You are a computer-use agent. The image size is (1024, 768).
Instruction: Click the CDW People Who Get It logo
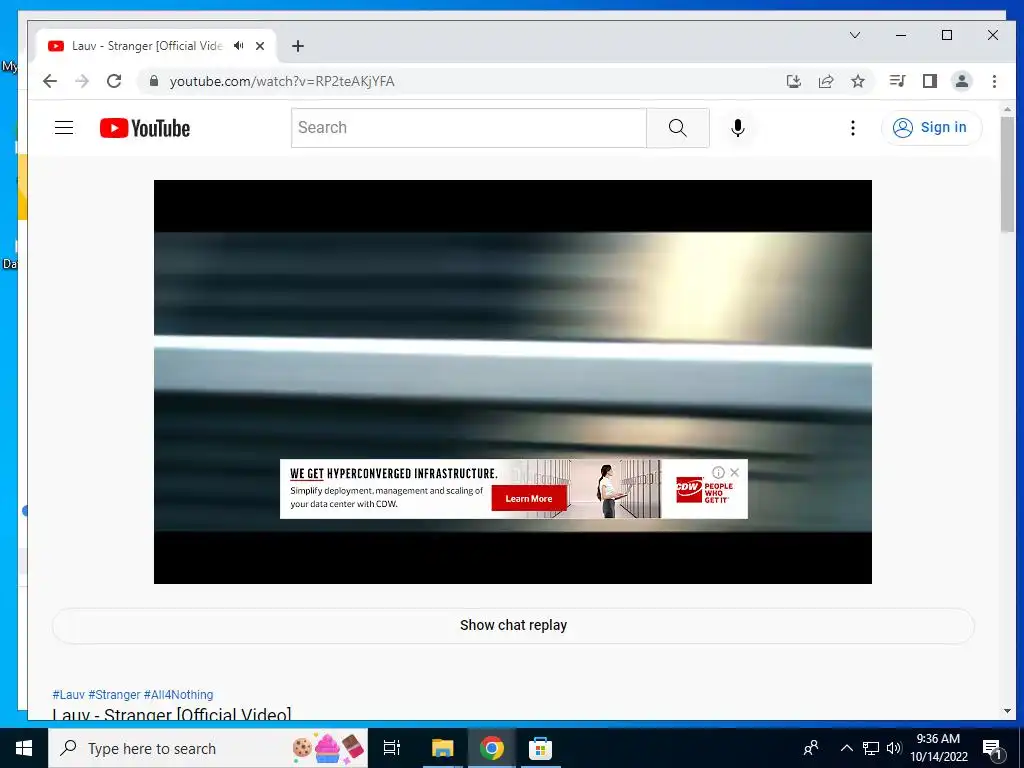[x=704, y=492]
